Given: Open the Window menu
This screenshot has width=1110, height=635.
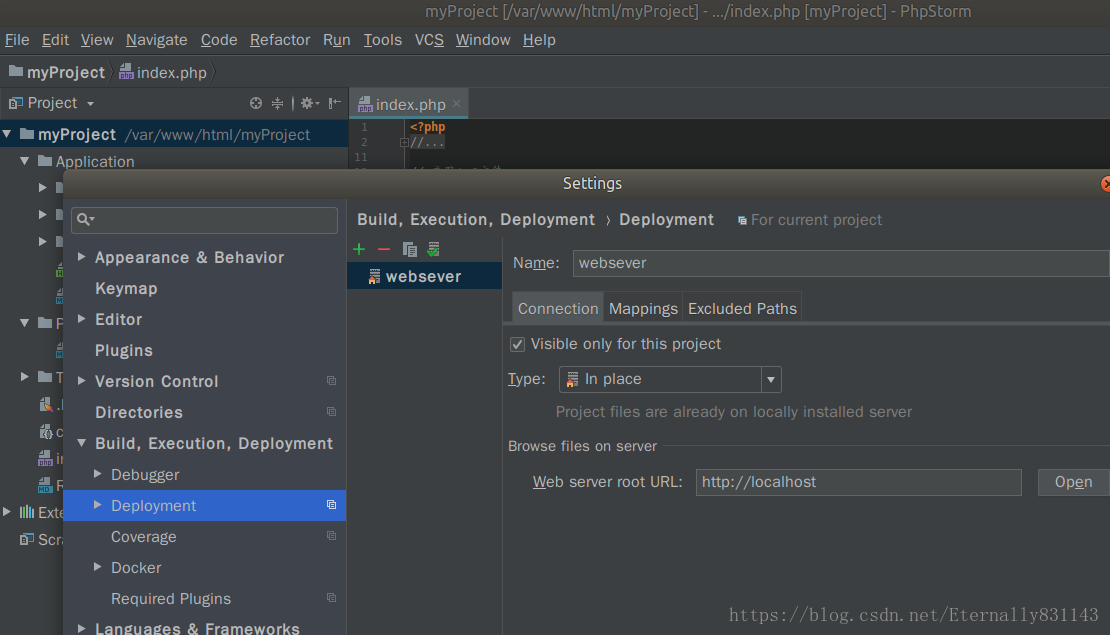Looking at the screenshot, I should [483, 40].
